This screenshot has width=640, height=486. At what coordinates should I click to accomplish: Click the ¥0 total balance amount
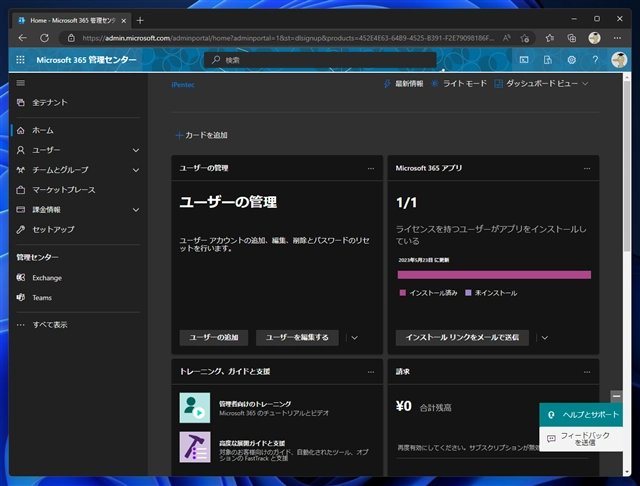pyautogui.click(x=404, y=406)
